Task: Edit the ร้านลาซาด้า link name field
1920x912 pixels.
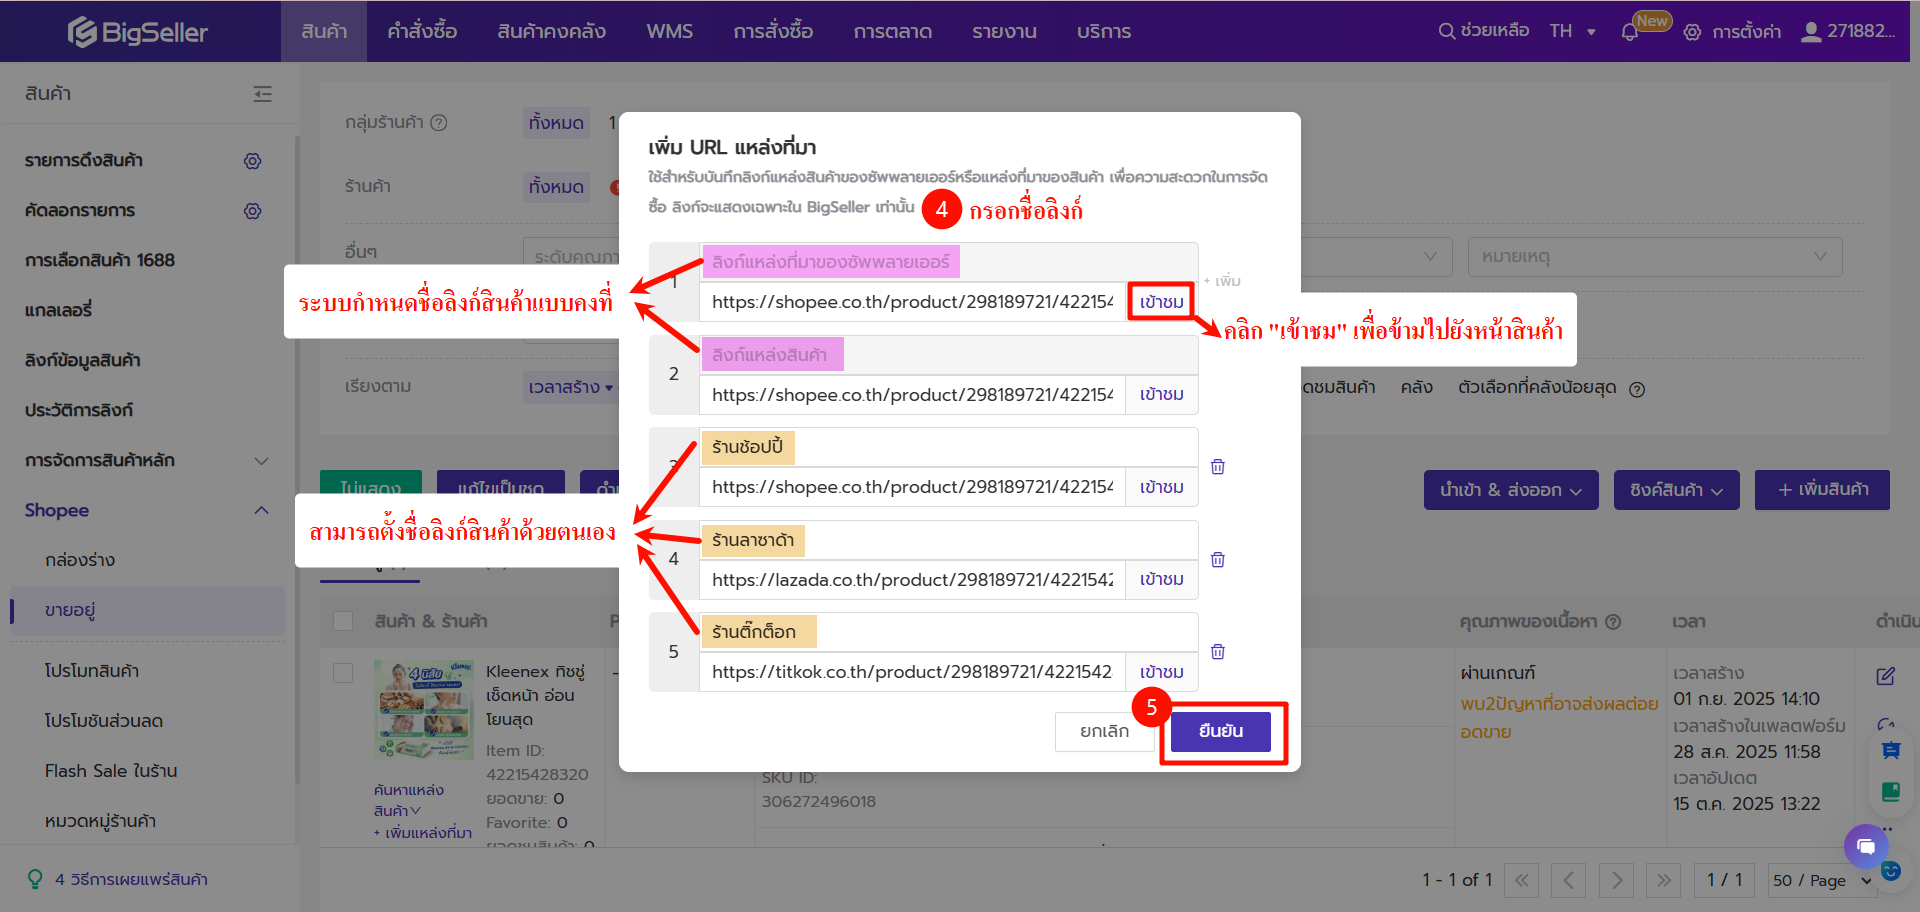Action: coord(948,540)
